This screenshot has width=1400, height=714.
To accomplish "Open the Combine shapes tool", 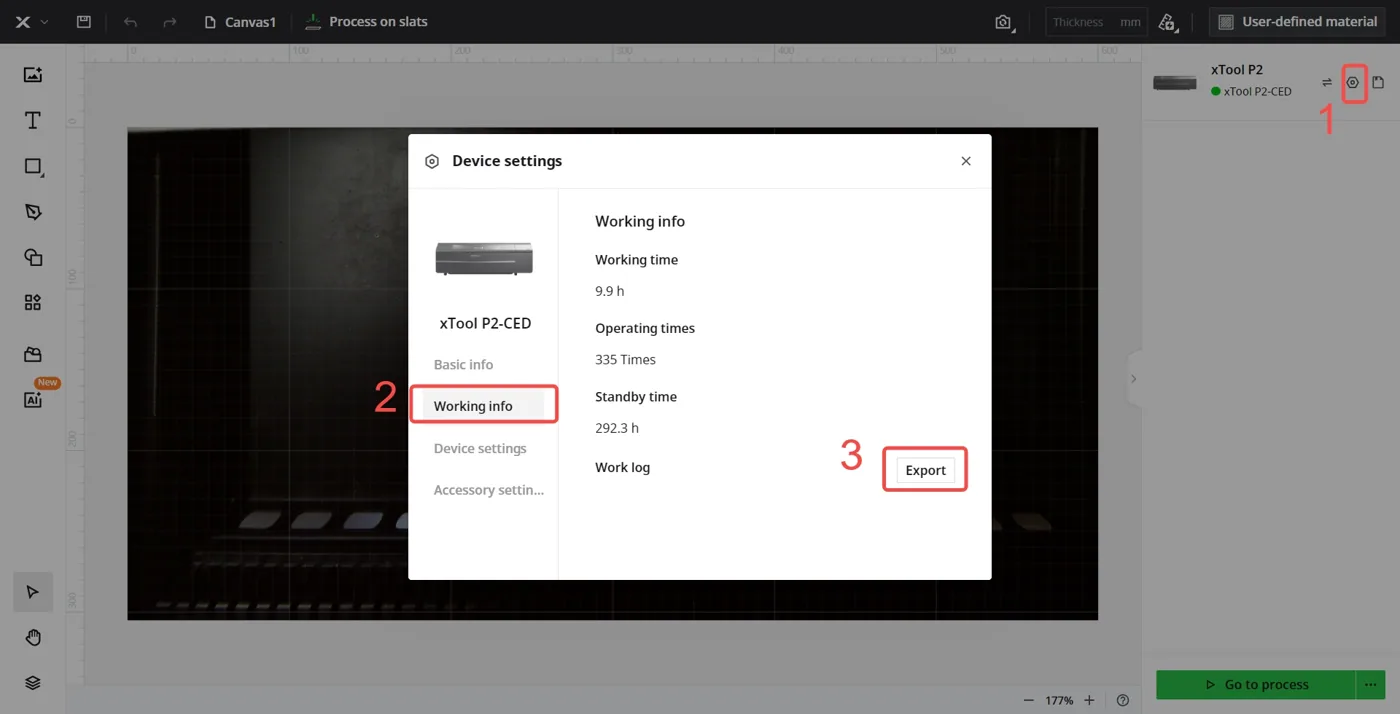I will pos(33,257).
